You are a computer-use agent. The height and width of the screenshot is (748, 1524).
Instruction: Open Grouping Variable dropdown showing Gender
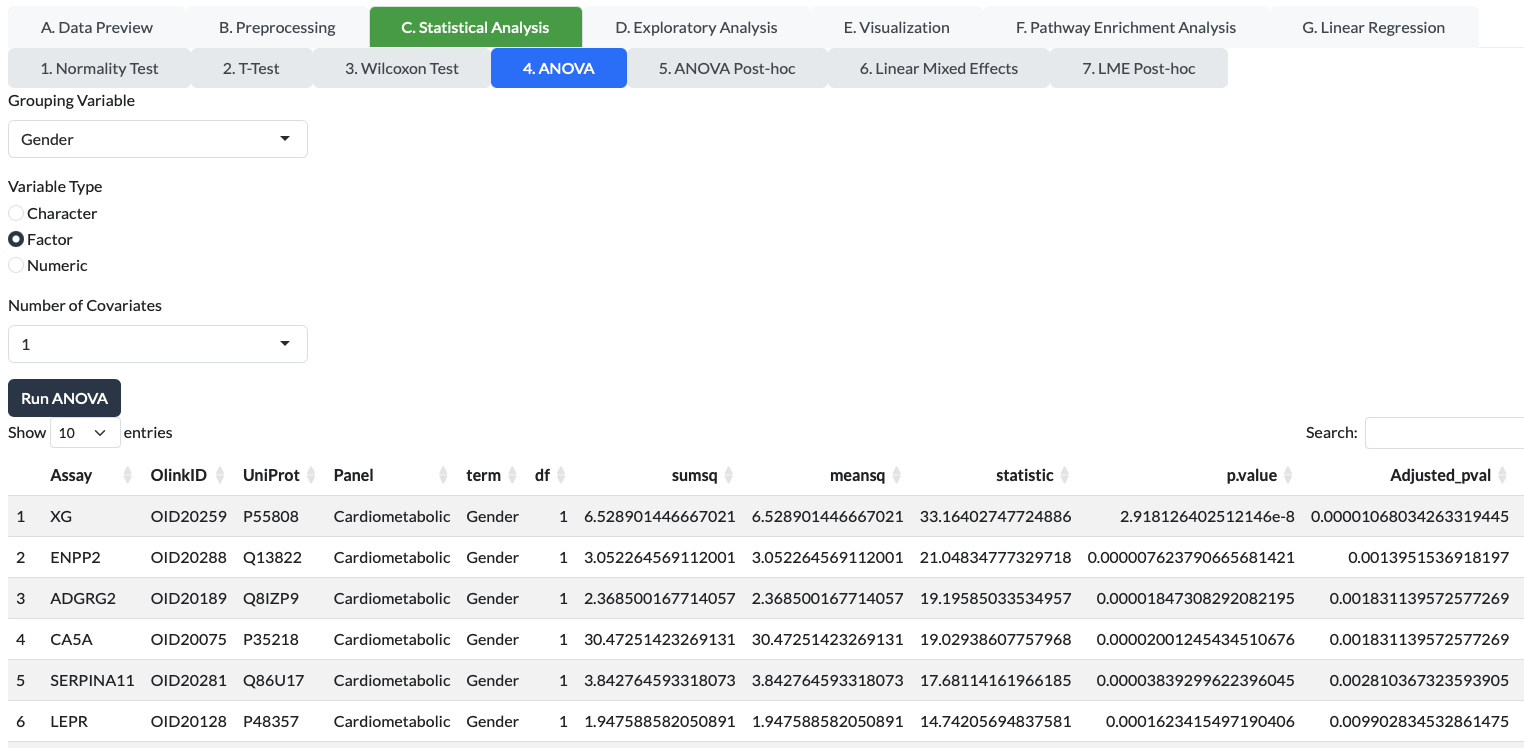tap(158, 139)
